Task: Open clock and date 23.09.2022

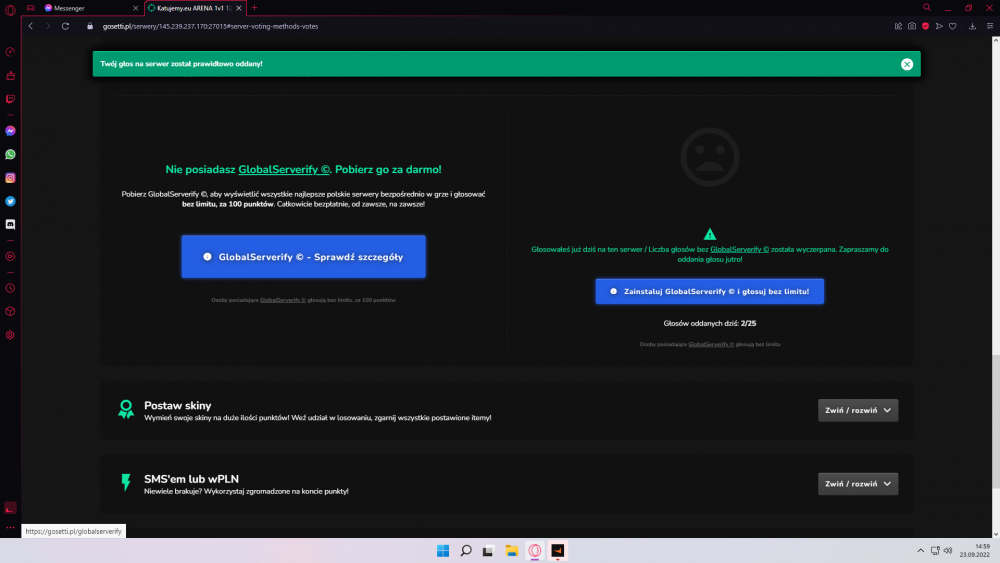Action: (974, 551)
